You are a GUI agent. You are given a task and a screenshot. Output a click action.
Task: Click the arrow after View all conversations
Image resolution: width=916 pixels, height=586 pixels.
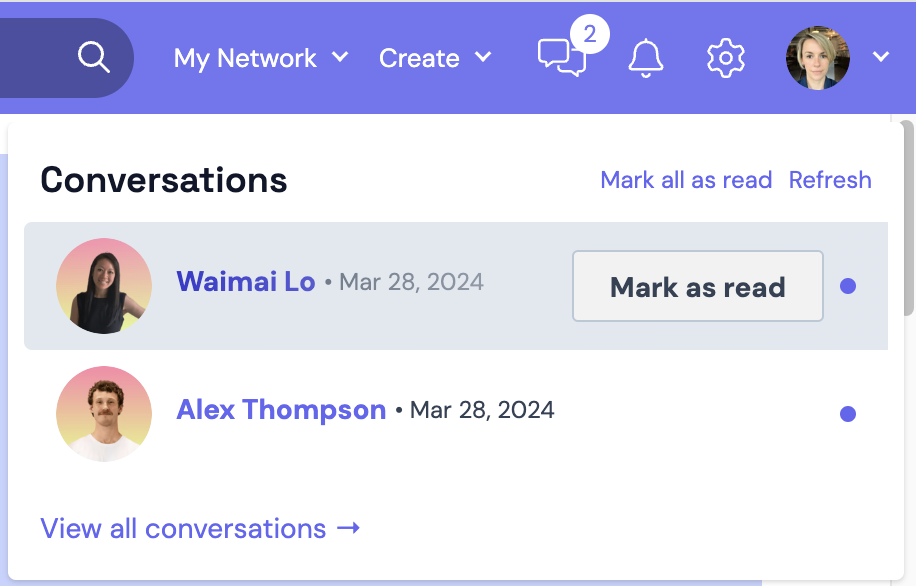[x=348, y=529]
